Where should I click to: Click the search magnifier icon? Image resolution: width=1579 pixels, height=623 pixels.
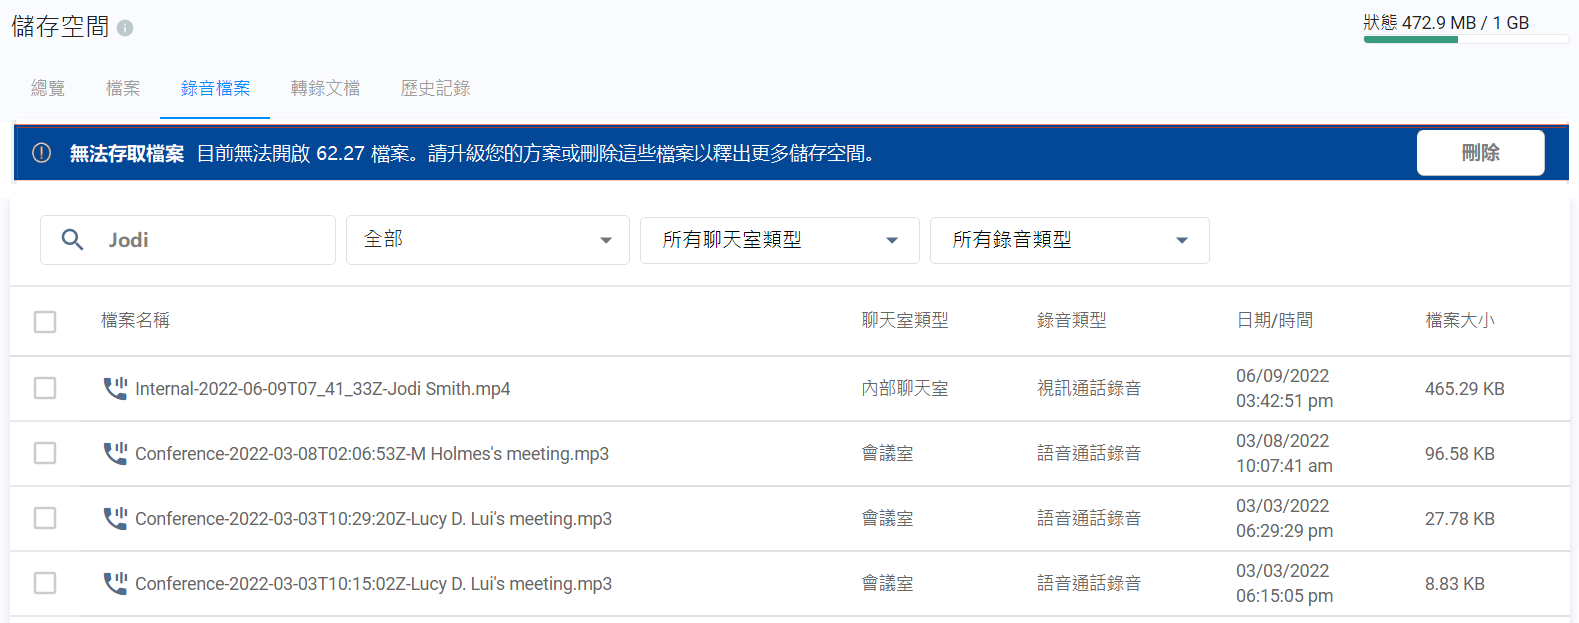coord(72,240)
